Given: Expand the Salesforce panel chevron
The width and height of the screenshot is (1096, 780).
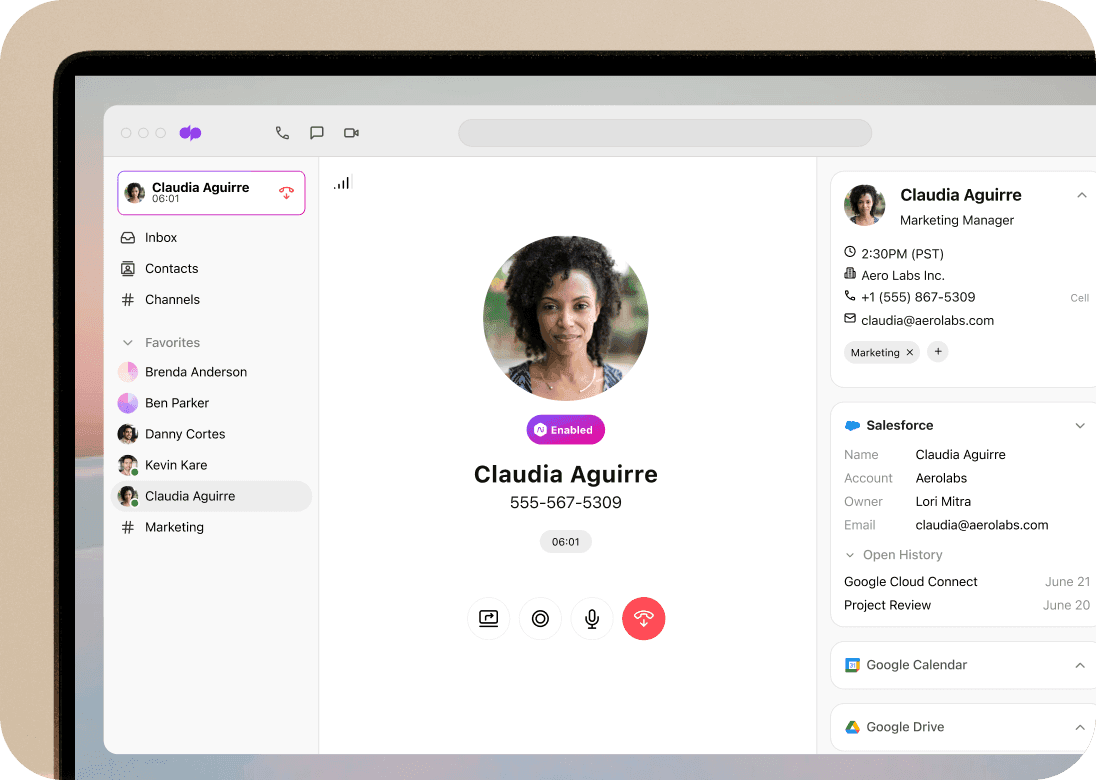Looking at the screenshot, I should 1080,426.
